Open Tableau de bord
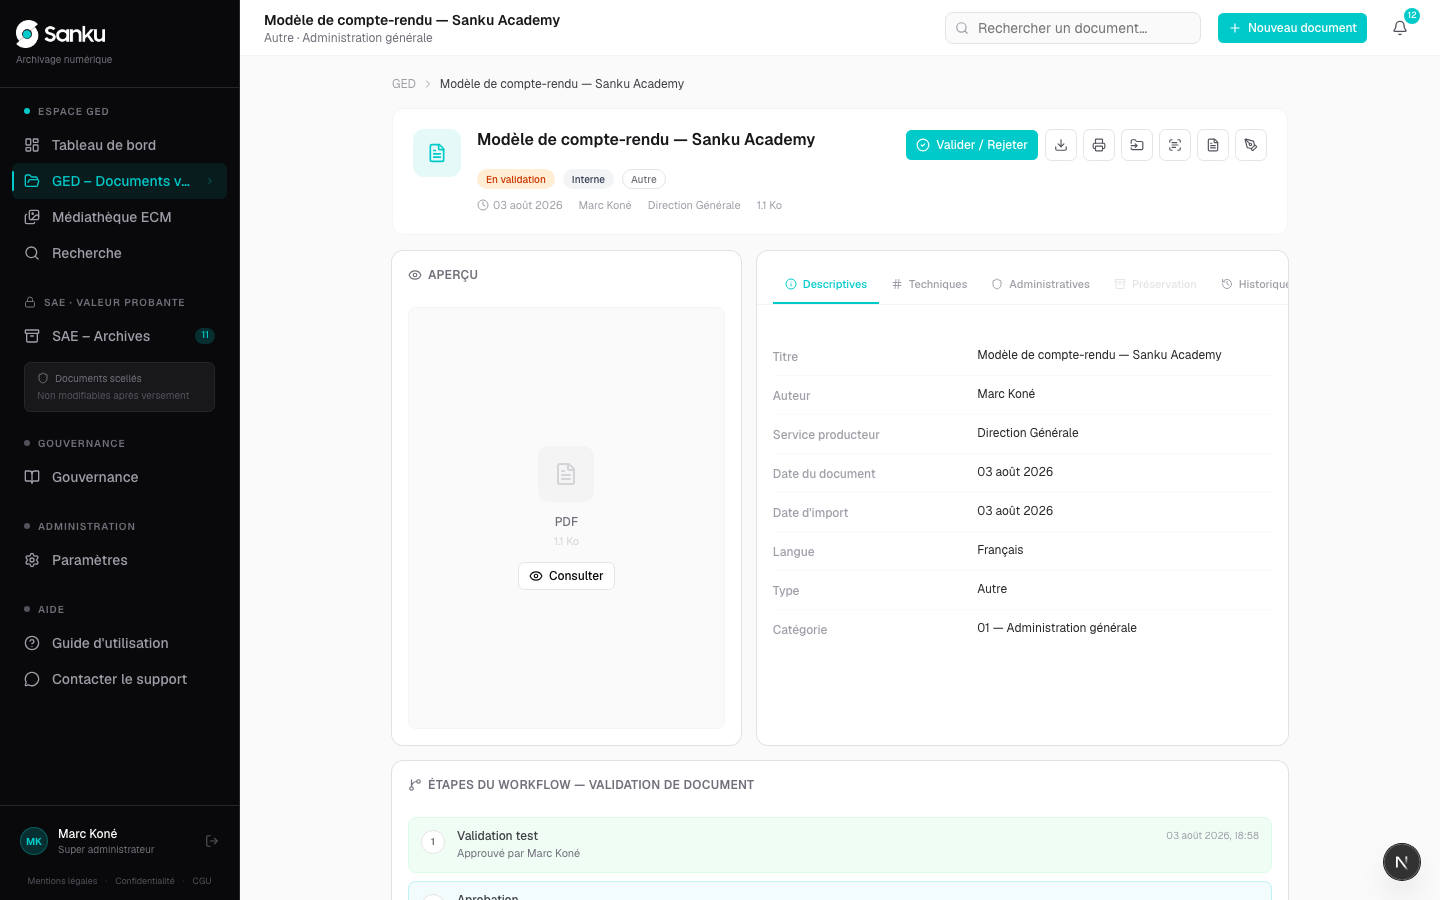1440x900 pixels. (120, 145)
